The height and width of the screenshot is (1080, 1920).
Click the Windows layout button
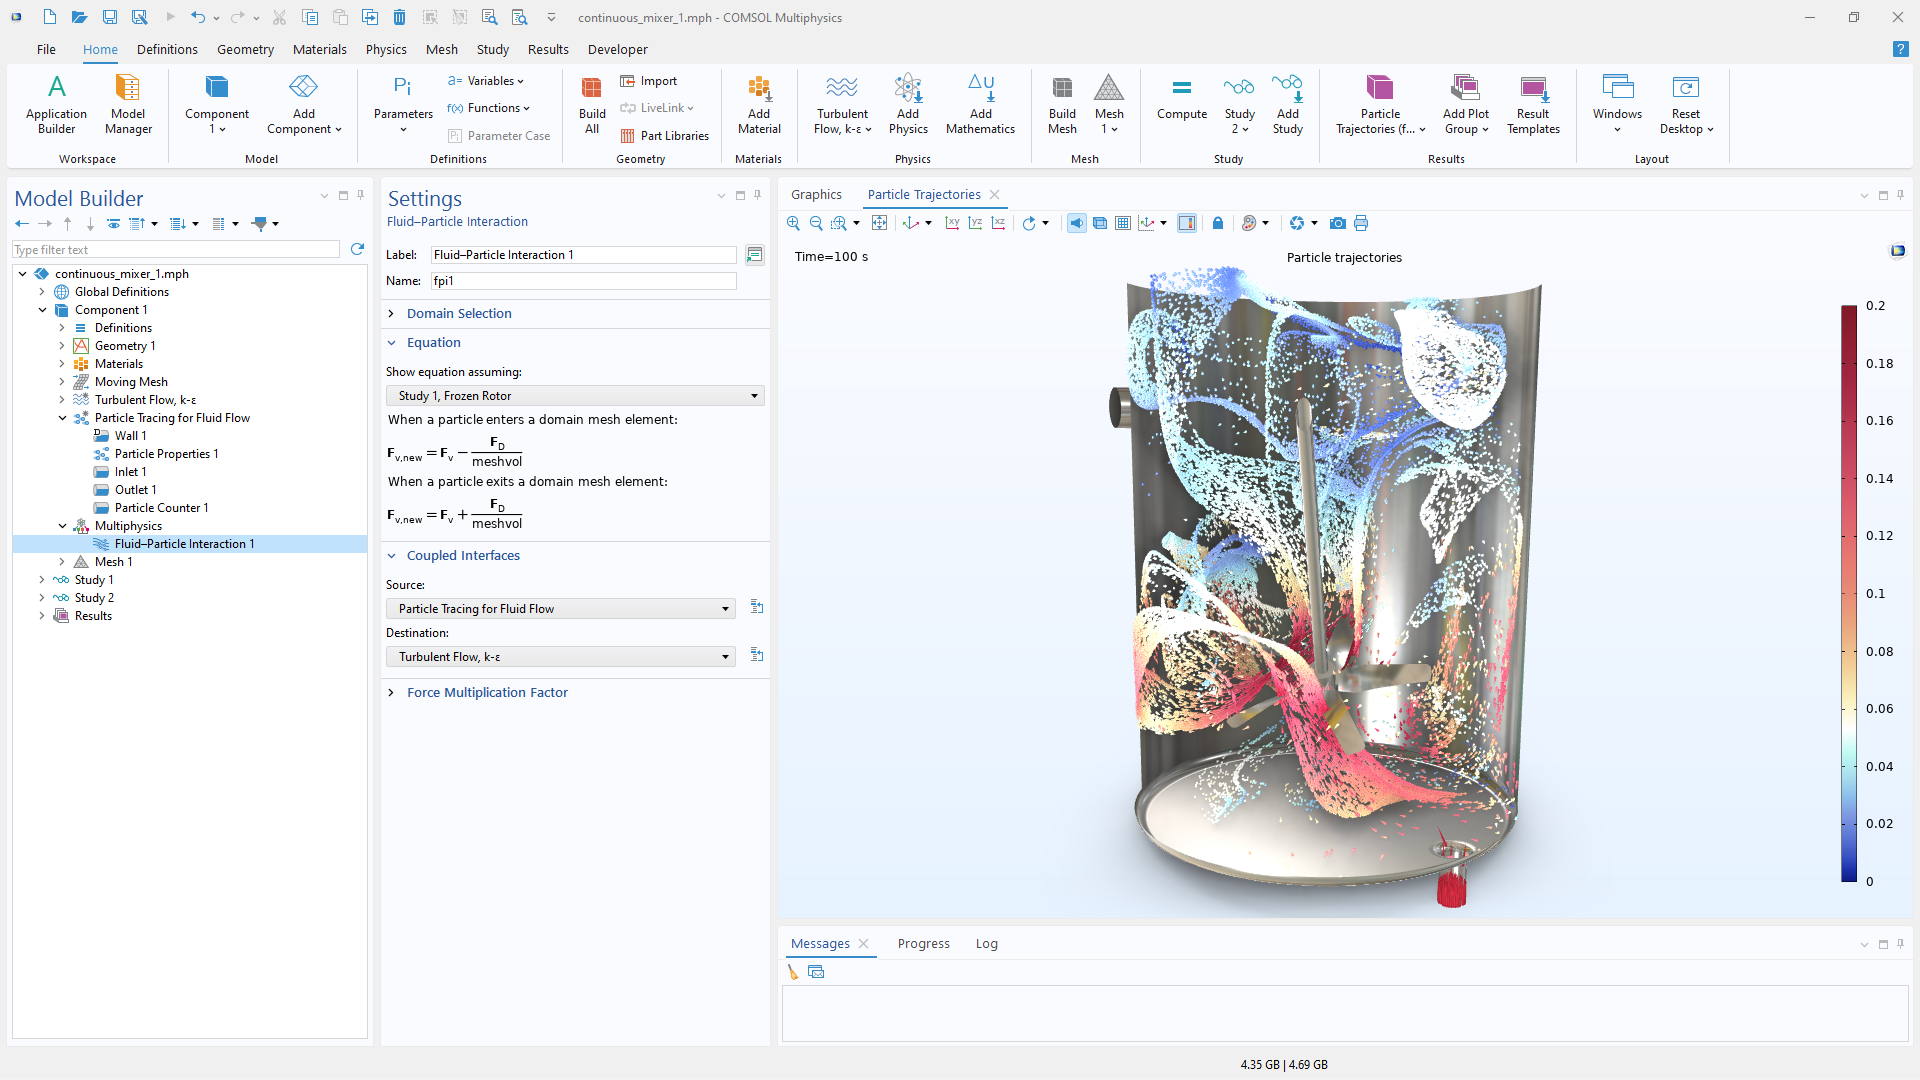tap(1617, 104)
